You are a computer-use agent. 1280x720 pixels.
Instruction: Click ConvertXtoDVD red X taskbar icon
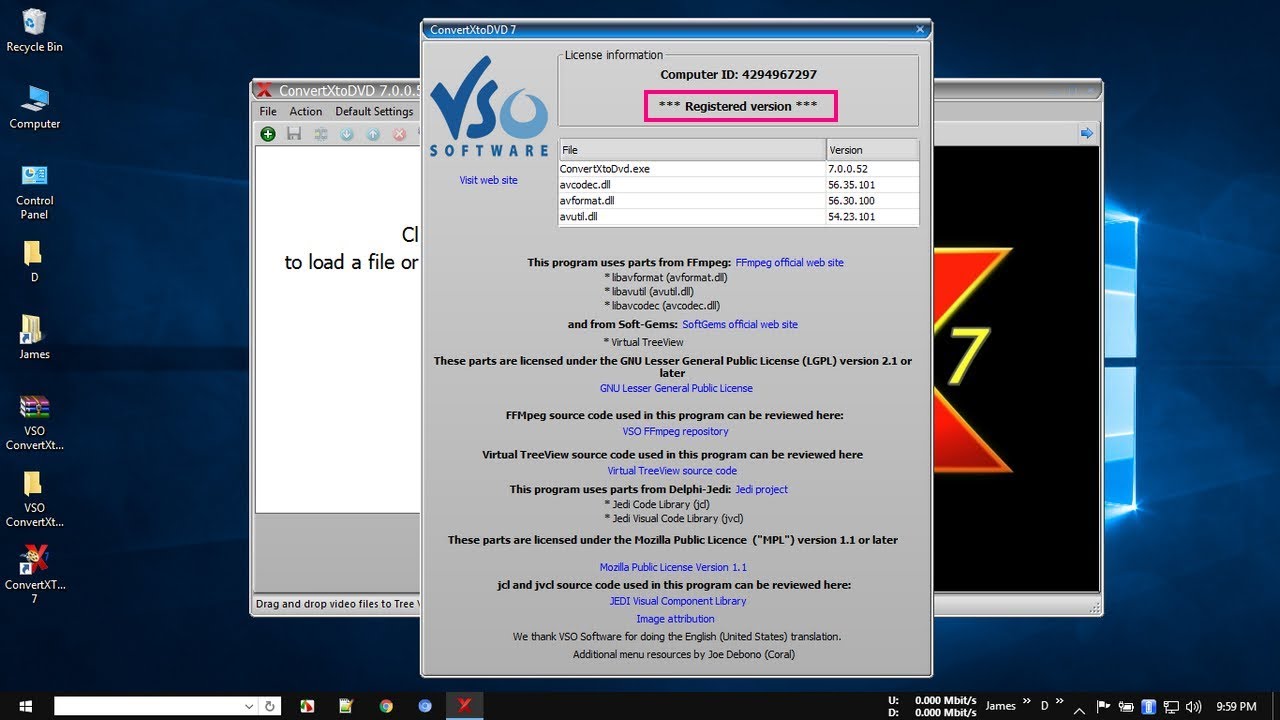click(x=464, y=705)
